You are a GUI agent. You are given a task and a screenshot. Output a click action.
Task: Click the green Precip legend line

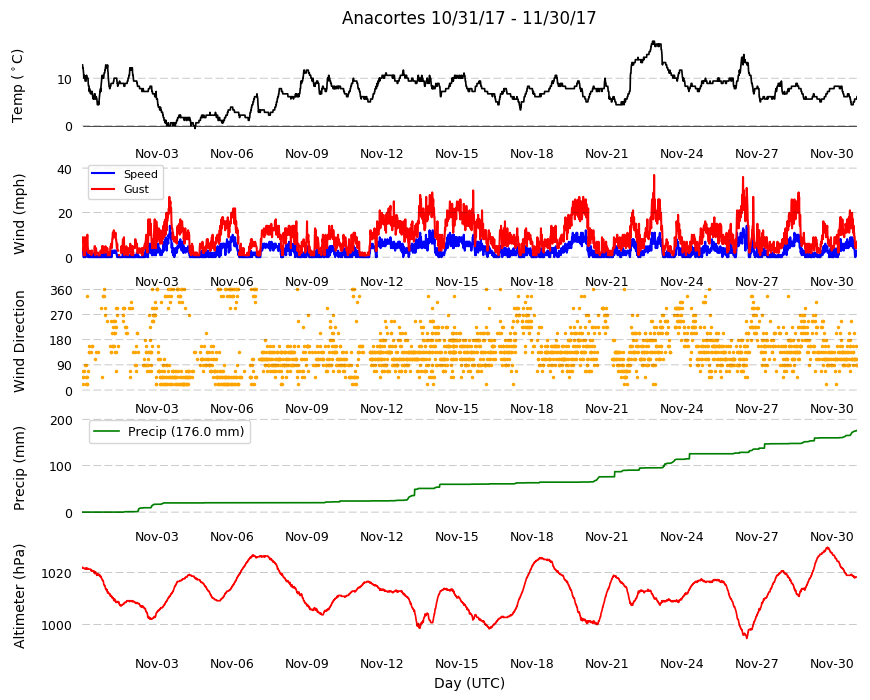107,432
